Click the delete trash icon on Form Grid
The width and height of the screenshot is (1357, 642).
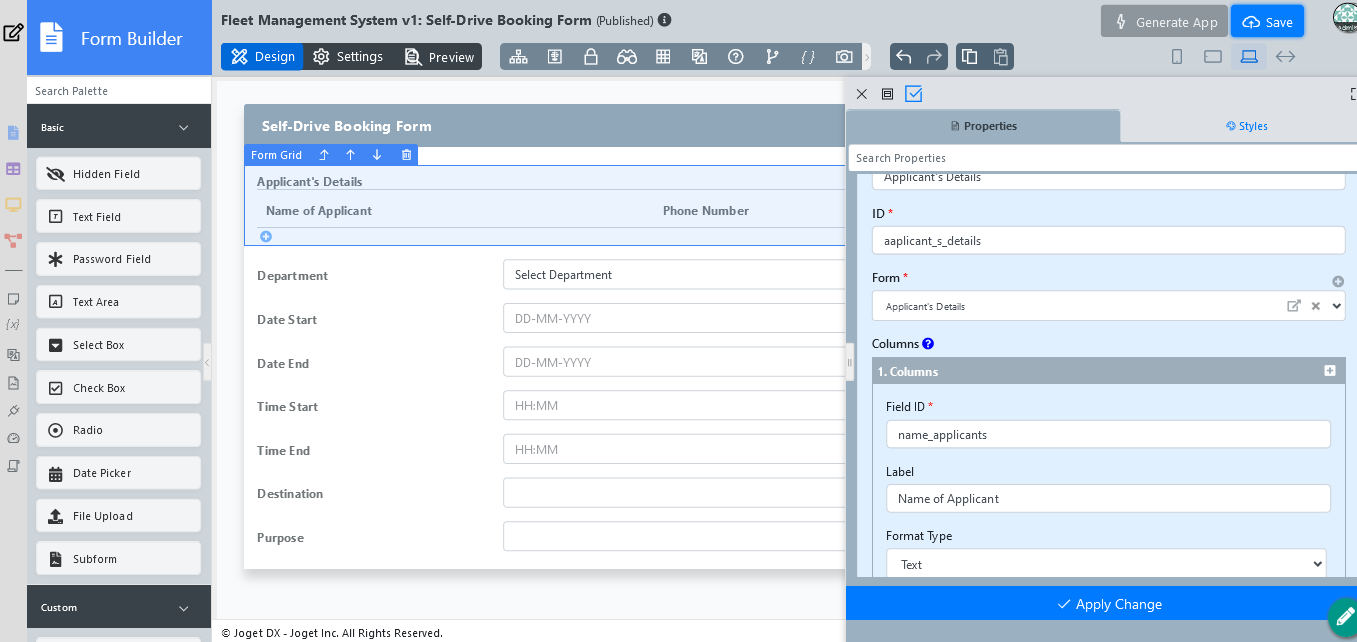click(x=406, y=155)
